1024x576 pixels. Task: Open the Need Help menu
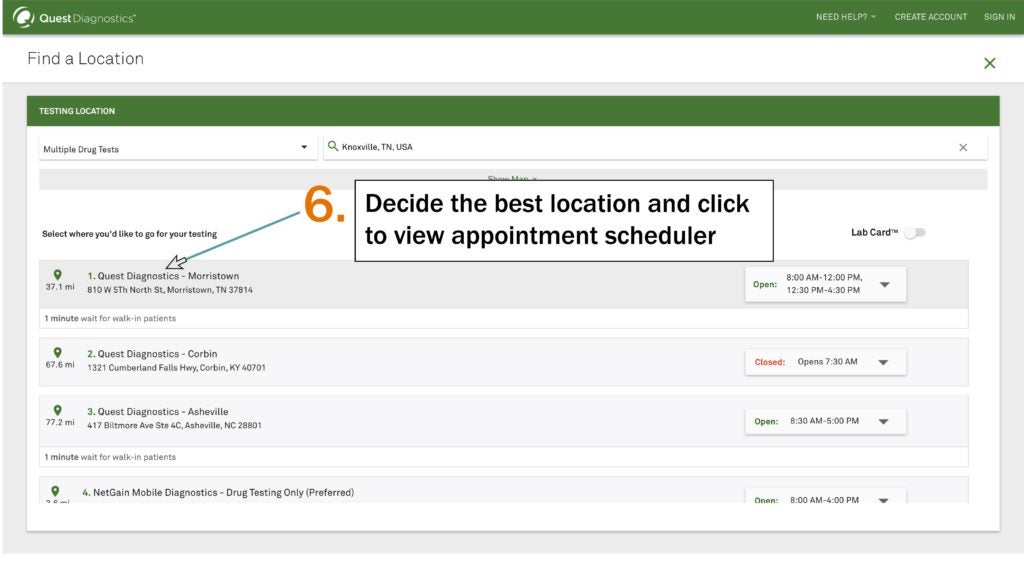(x=846, y=17)
